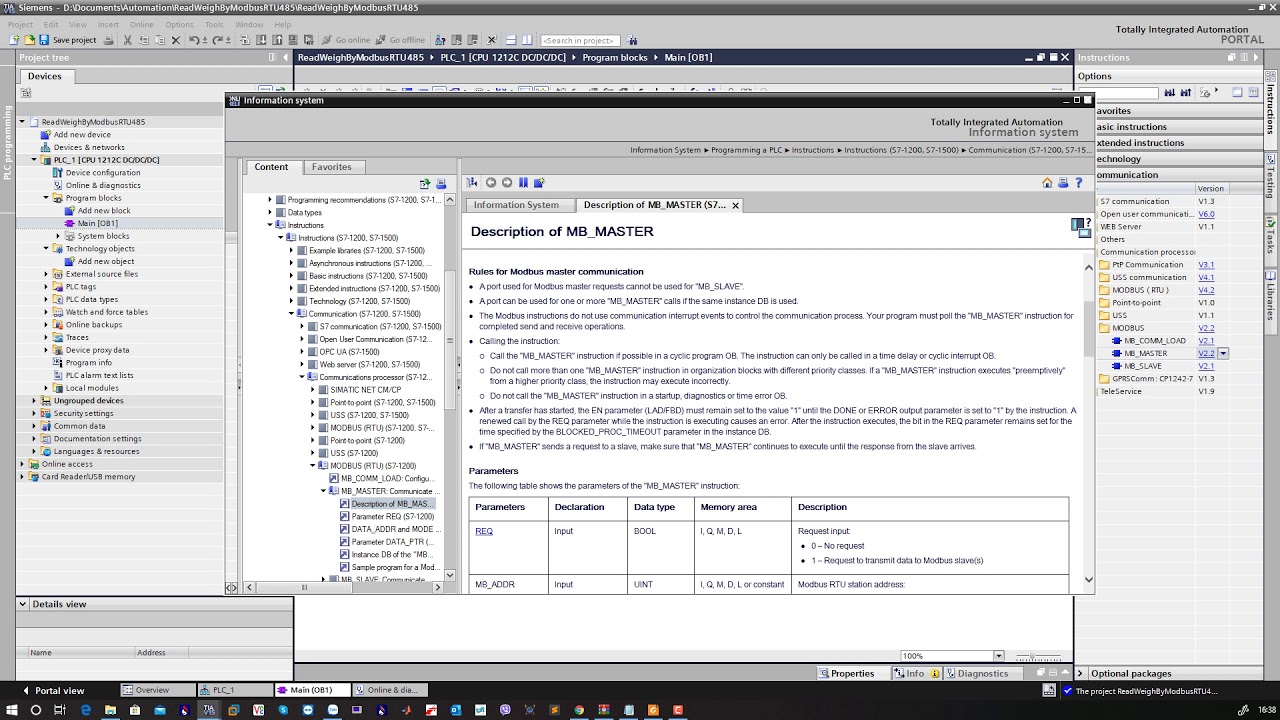
Task: Select MB_COMM_LOAD in Instructions list
Action: pyautogui.click(x=1155, y=341)
